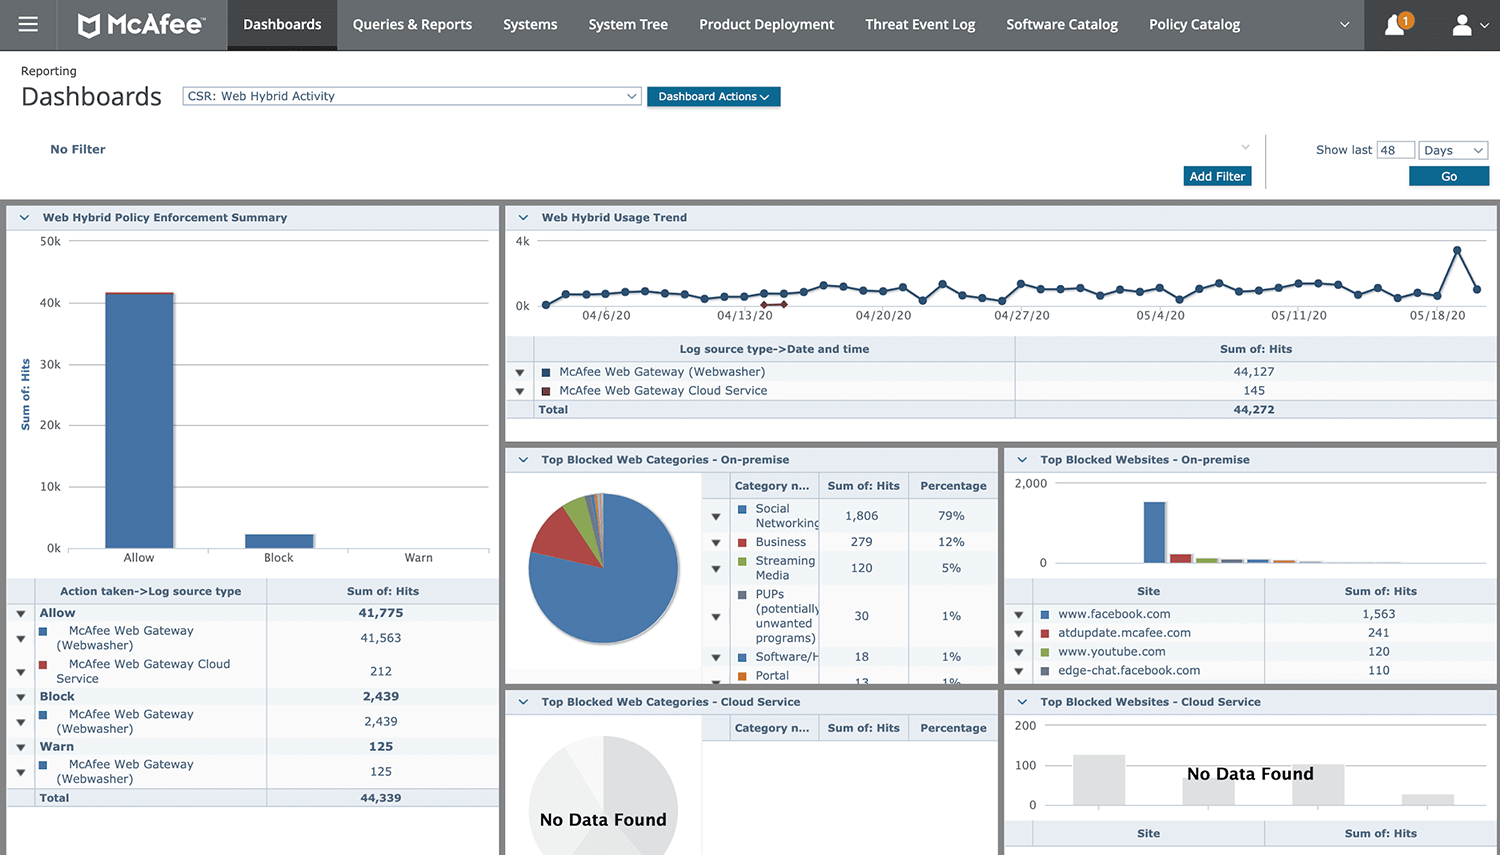Expand the atdupdate.mcafee.com row arrow
This screenshot has width=1500, height=855.
(x=1019, y=634)
